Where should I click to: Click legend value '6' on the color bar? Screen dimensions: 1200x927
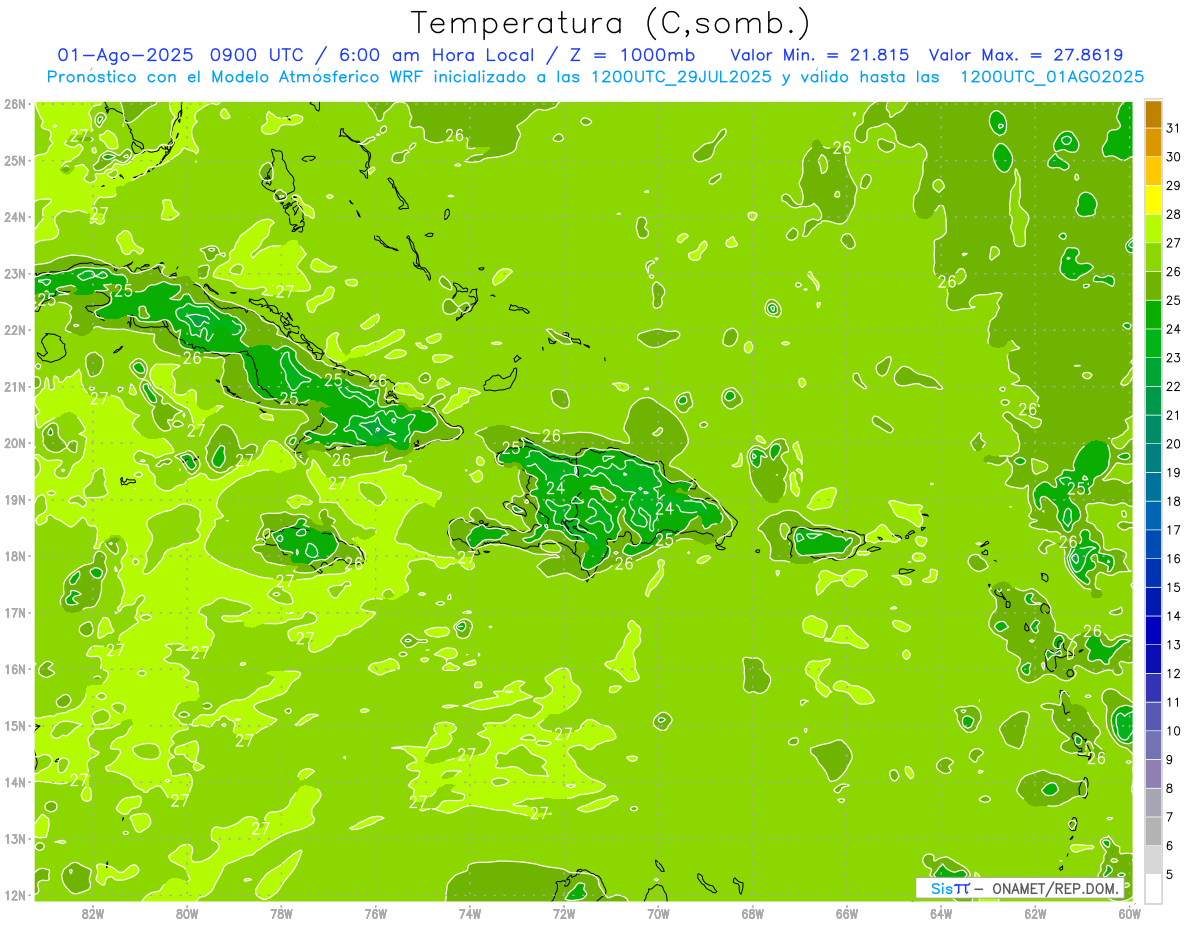tap(1169, 845)
